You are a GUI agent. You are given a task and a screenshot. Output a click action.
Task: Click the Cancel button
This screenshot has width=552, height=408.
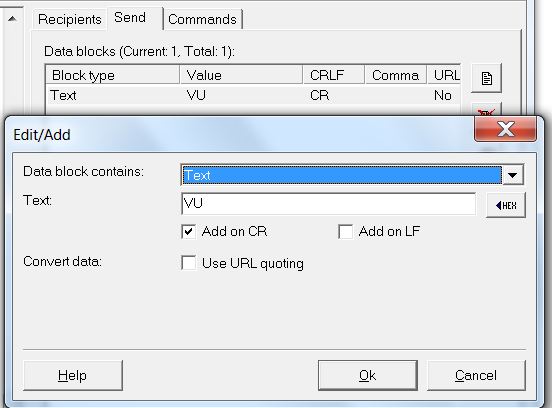(x=476, y=375)
